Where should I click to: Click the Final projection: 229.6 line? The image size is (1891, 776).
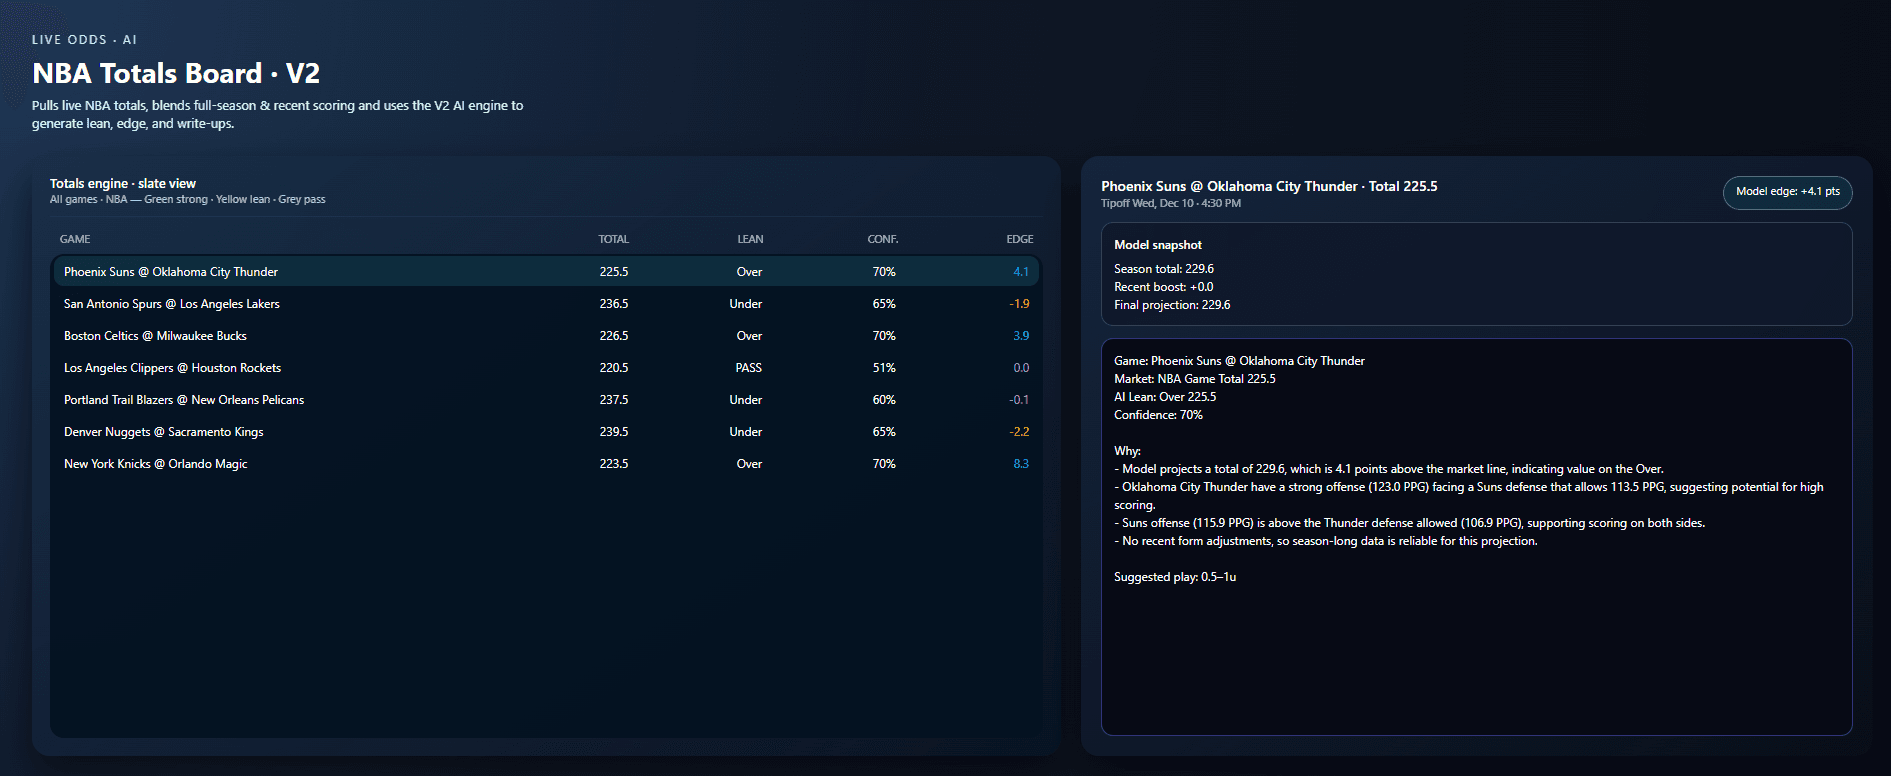pos(1172,305)
